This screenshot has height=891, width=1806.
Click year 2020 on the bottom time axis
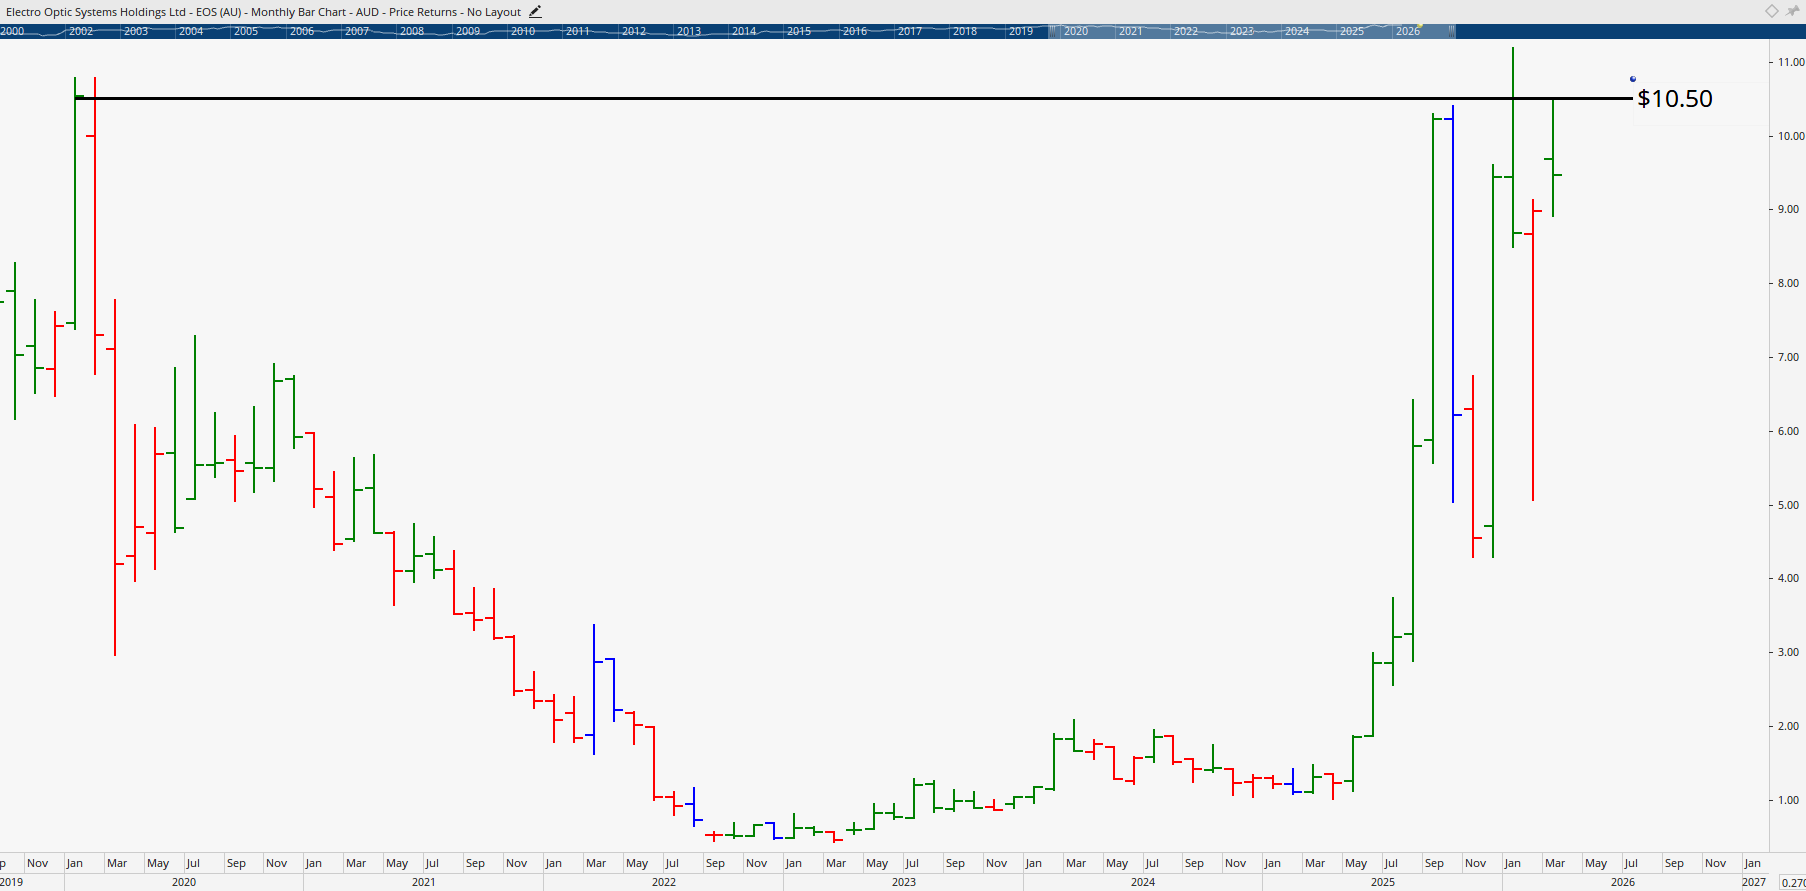tap(184, 882)
